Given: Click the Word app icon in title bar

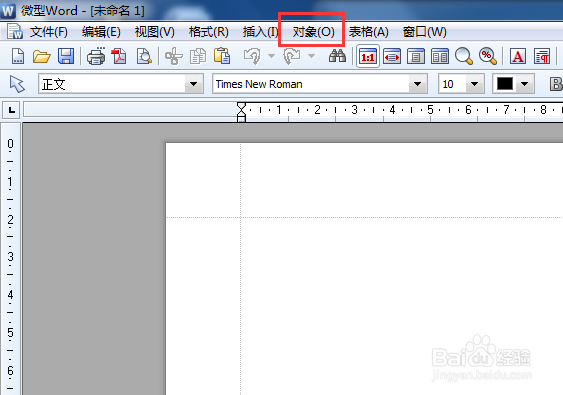Looking at the screenshot, I should [8, 10].
